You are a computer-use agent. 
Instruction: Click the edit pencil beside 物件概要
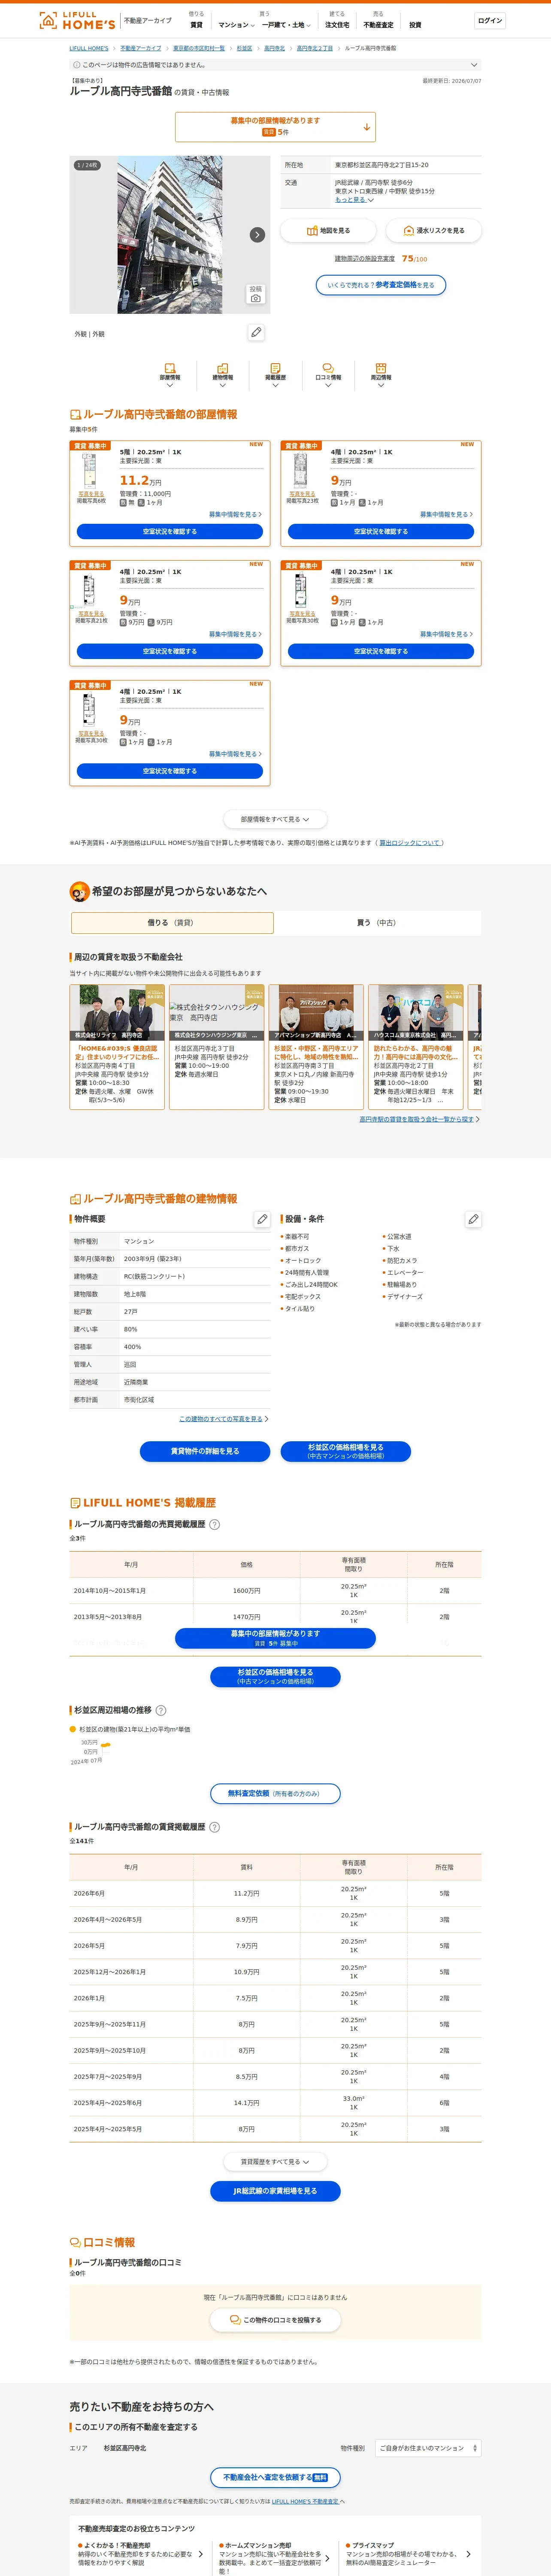(x=262, y=1219)
